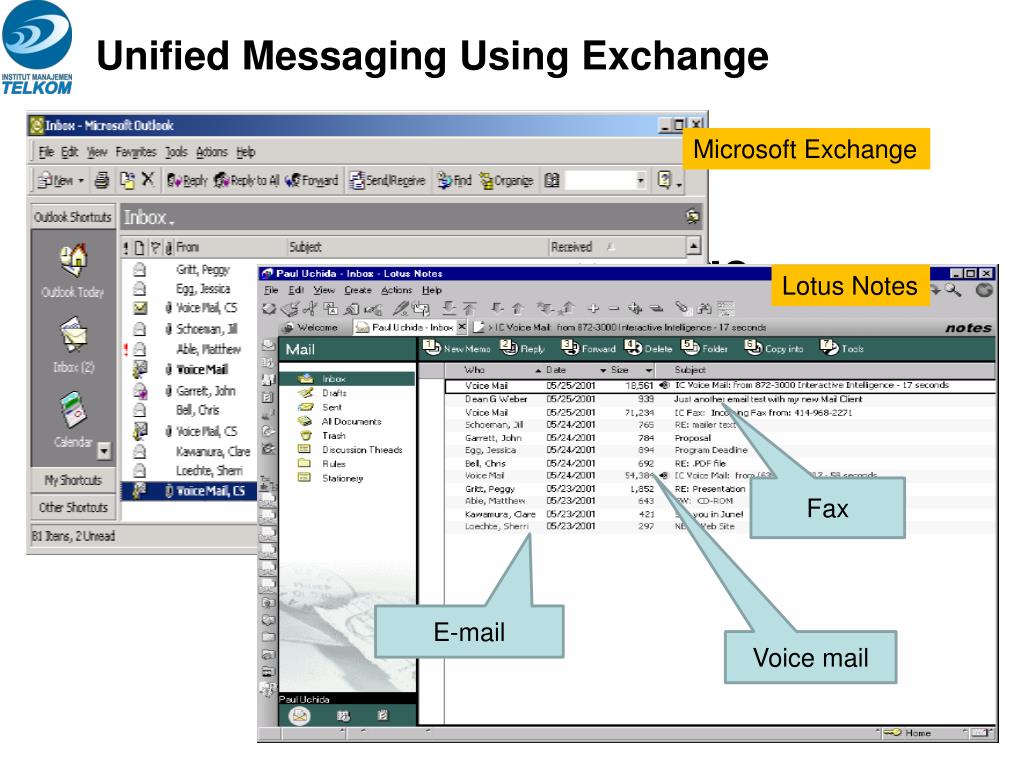Open the View menu in Lotus Notes

tap(324, 290)
